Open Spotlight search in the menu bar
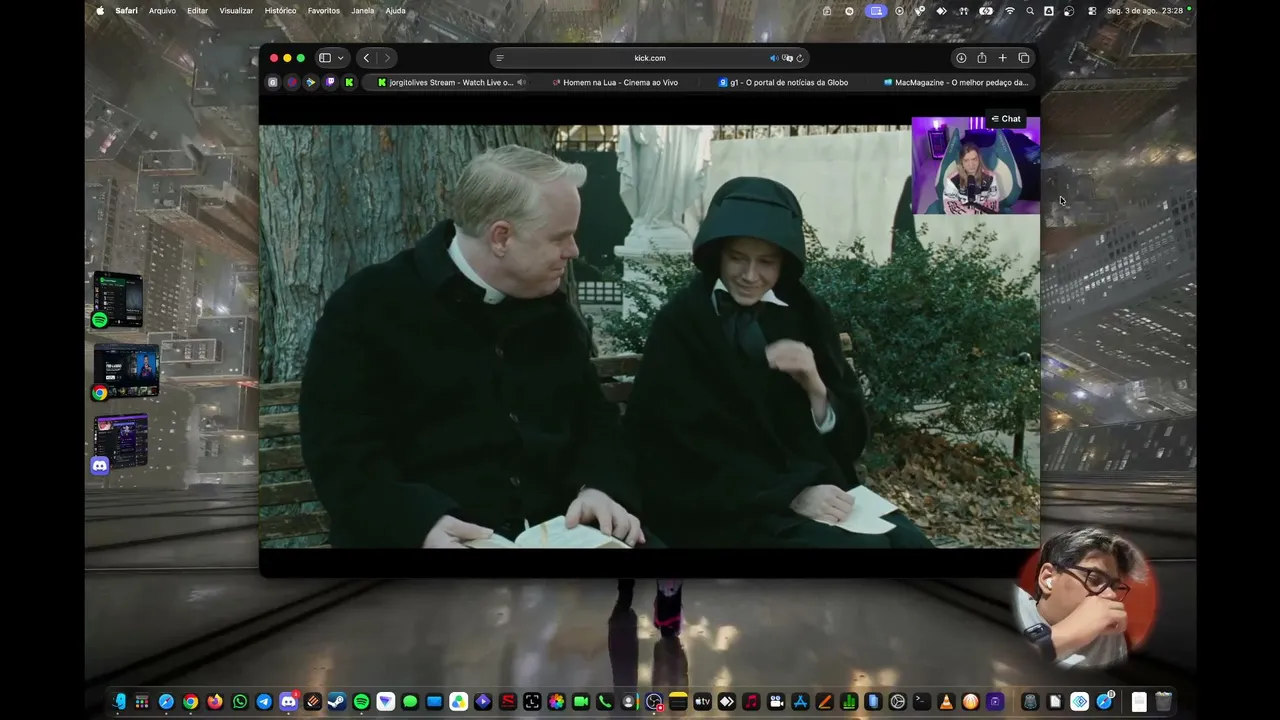The width and height of the screenshot is (1280, 720). [x=1030, y=11]
